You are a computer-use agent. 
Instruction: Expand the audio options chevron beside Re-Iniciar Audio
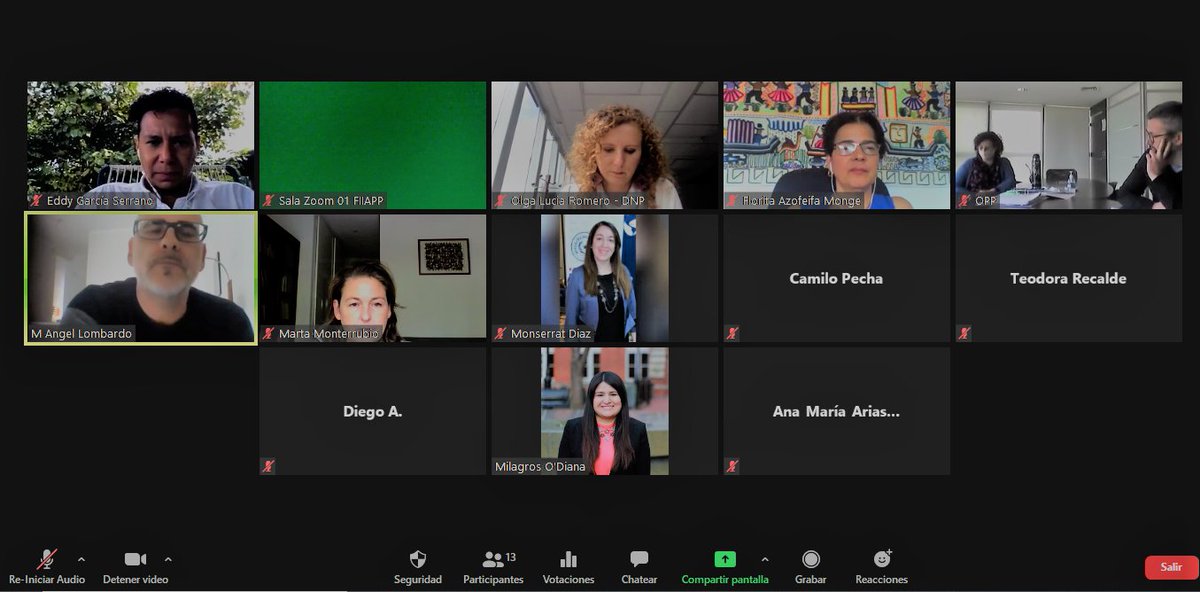81,558
